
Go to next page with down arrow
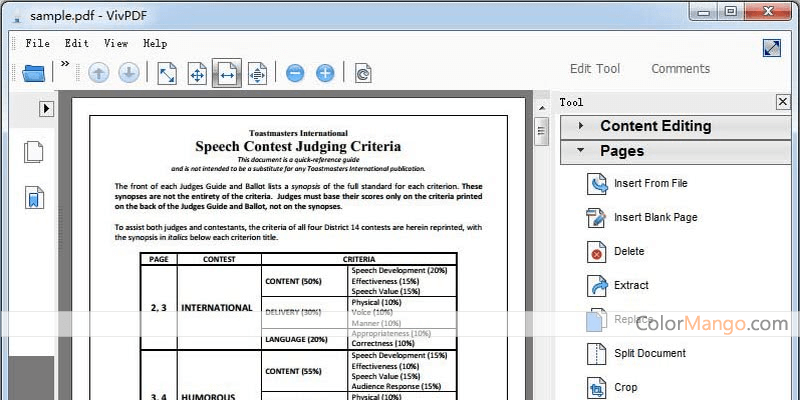coord(128,73)
